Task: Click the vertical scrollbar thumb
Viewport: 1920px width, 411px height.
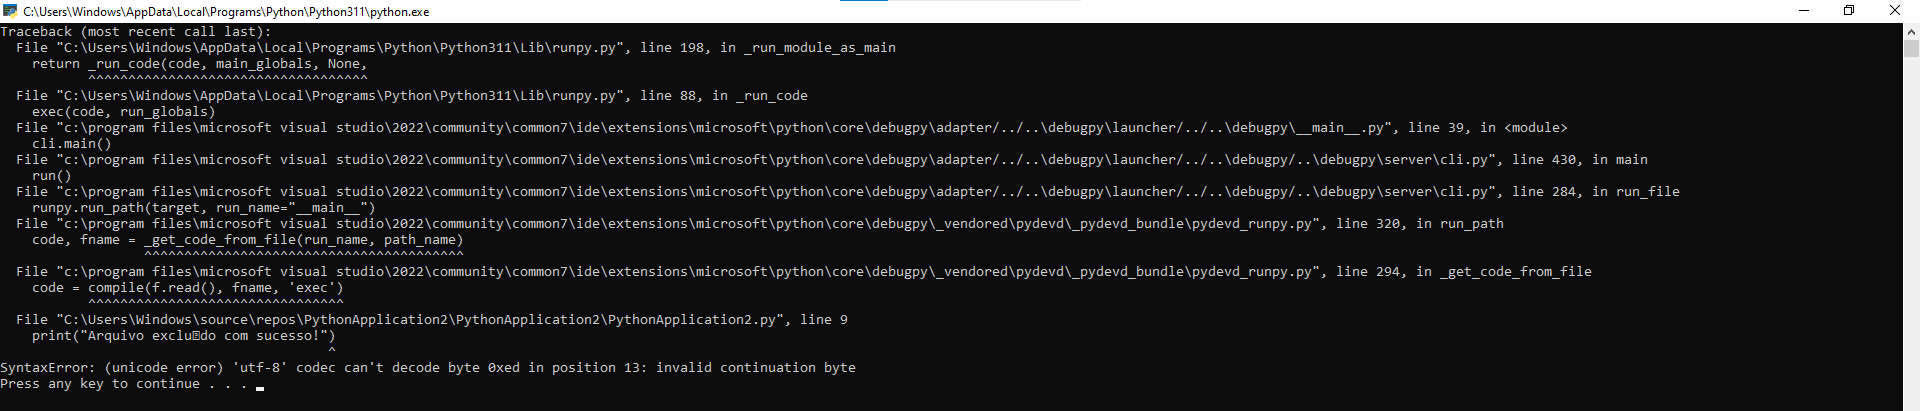Action: 1911,48
